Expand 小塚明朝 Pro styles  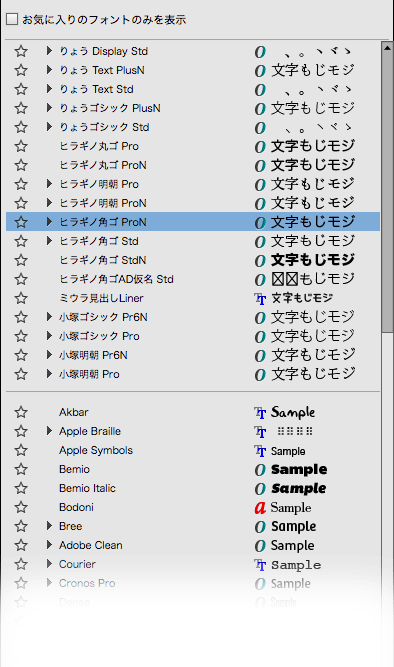49,374
